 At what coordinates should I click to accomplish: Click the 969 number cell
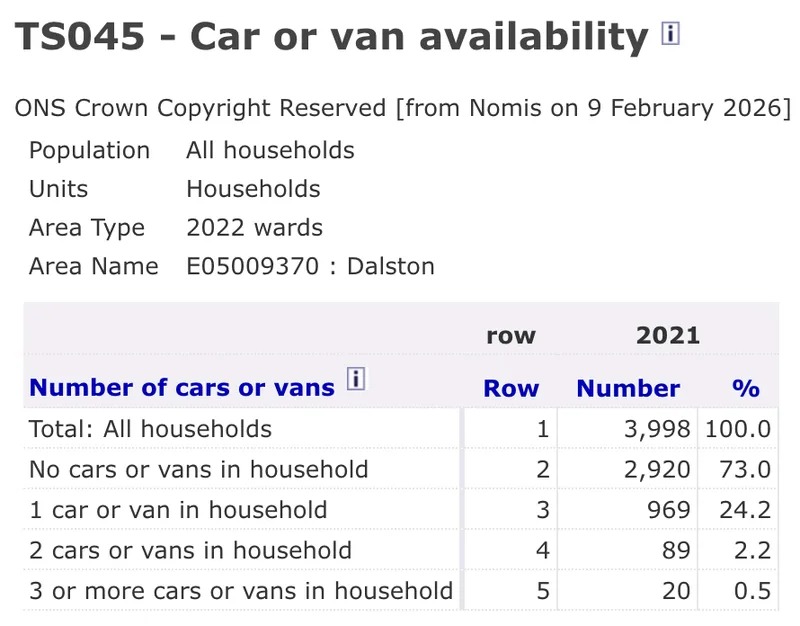pyautogui.click(x=668, y=510)
